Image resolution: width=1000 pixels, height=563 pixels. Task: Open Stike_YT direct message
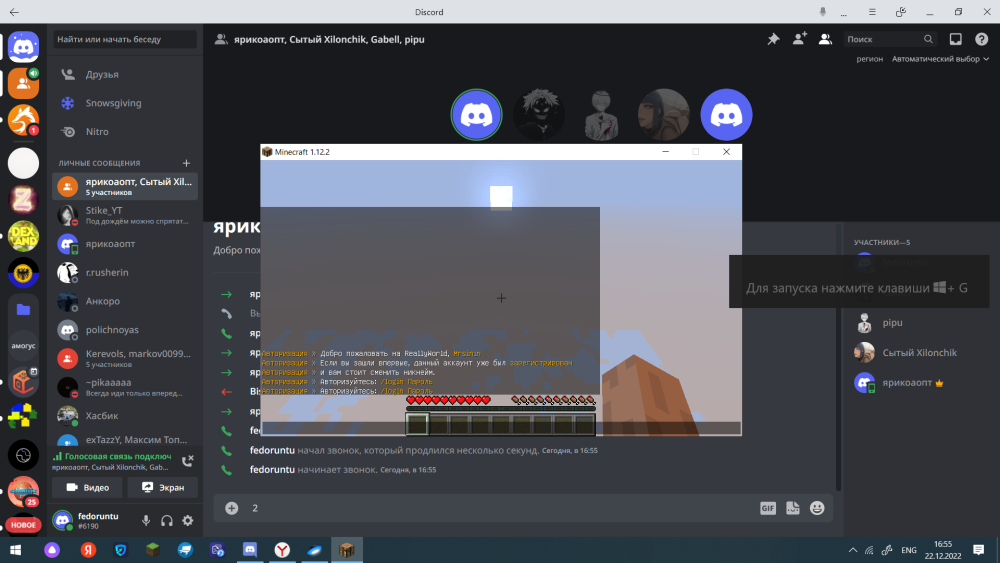[125, 215]
